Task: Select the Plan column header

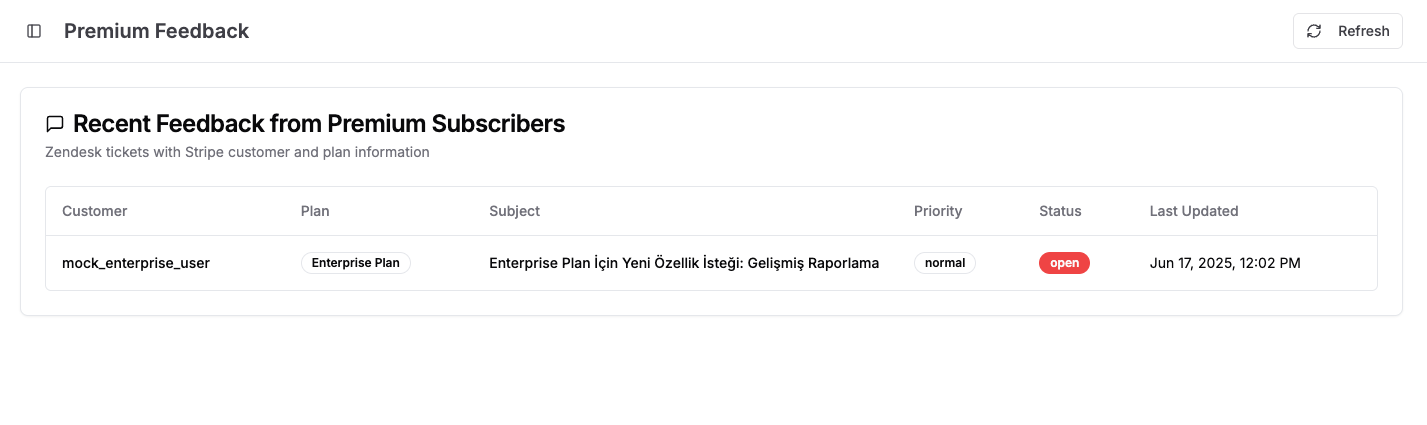Action: [315, 211]
